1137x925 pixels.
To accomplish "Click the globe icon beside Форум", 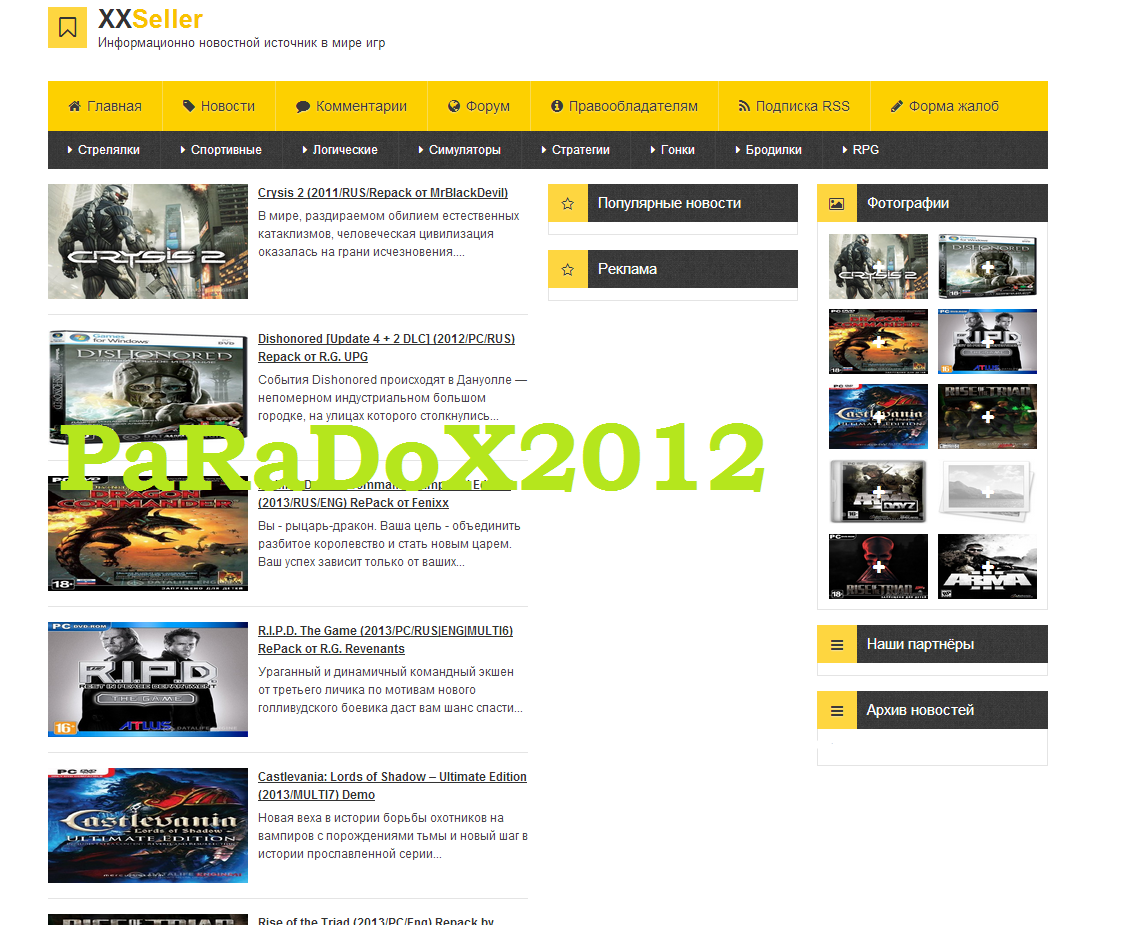I will tap(454, 106).
